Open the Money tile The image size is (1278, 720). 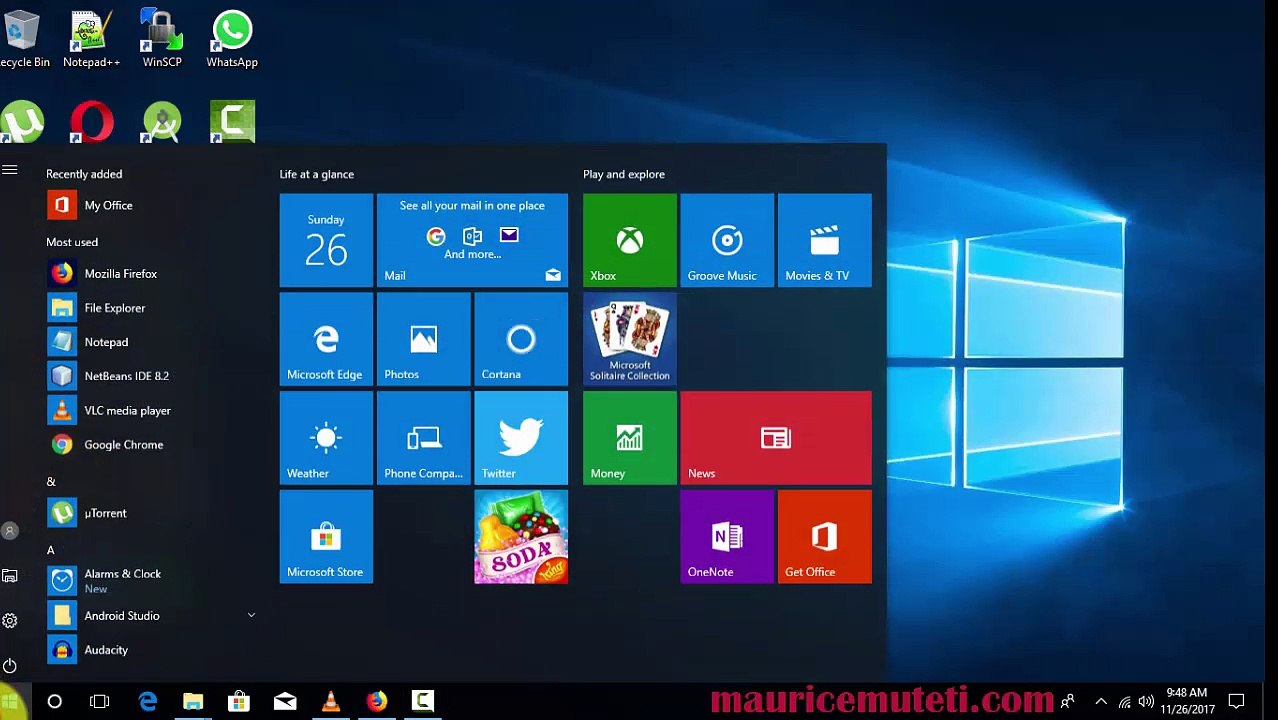click(x=630, y=438)
